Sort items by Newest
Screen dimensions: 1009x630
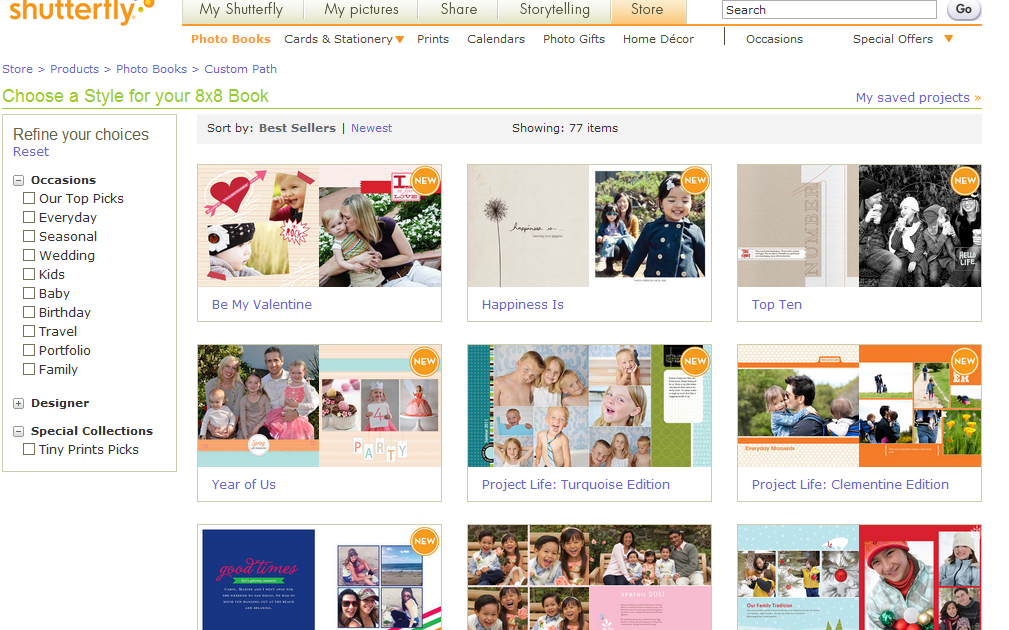(371, 129)
